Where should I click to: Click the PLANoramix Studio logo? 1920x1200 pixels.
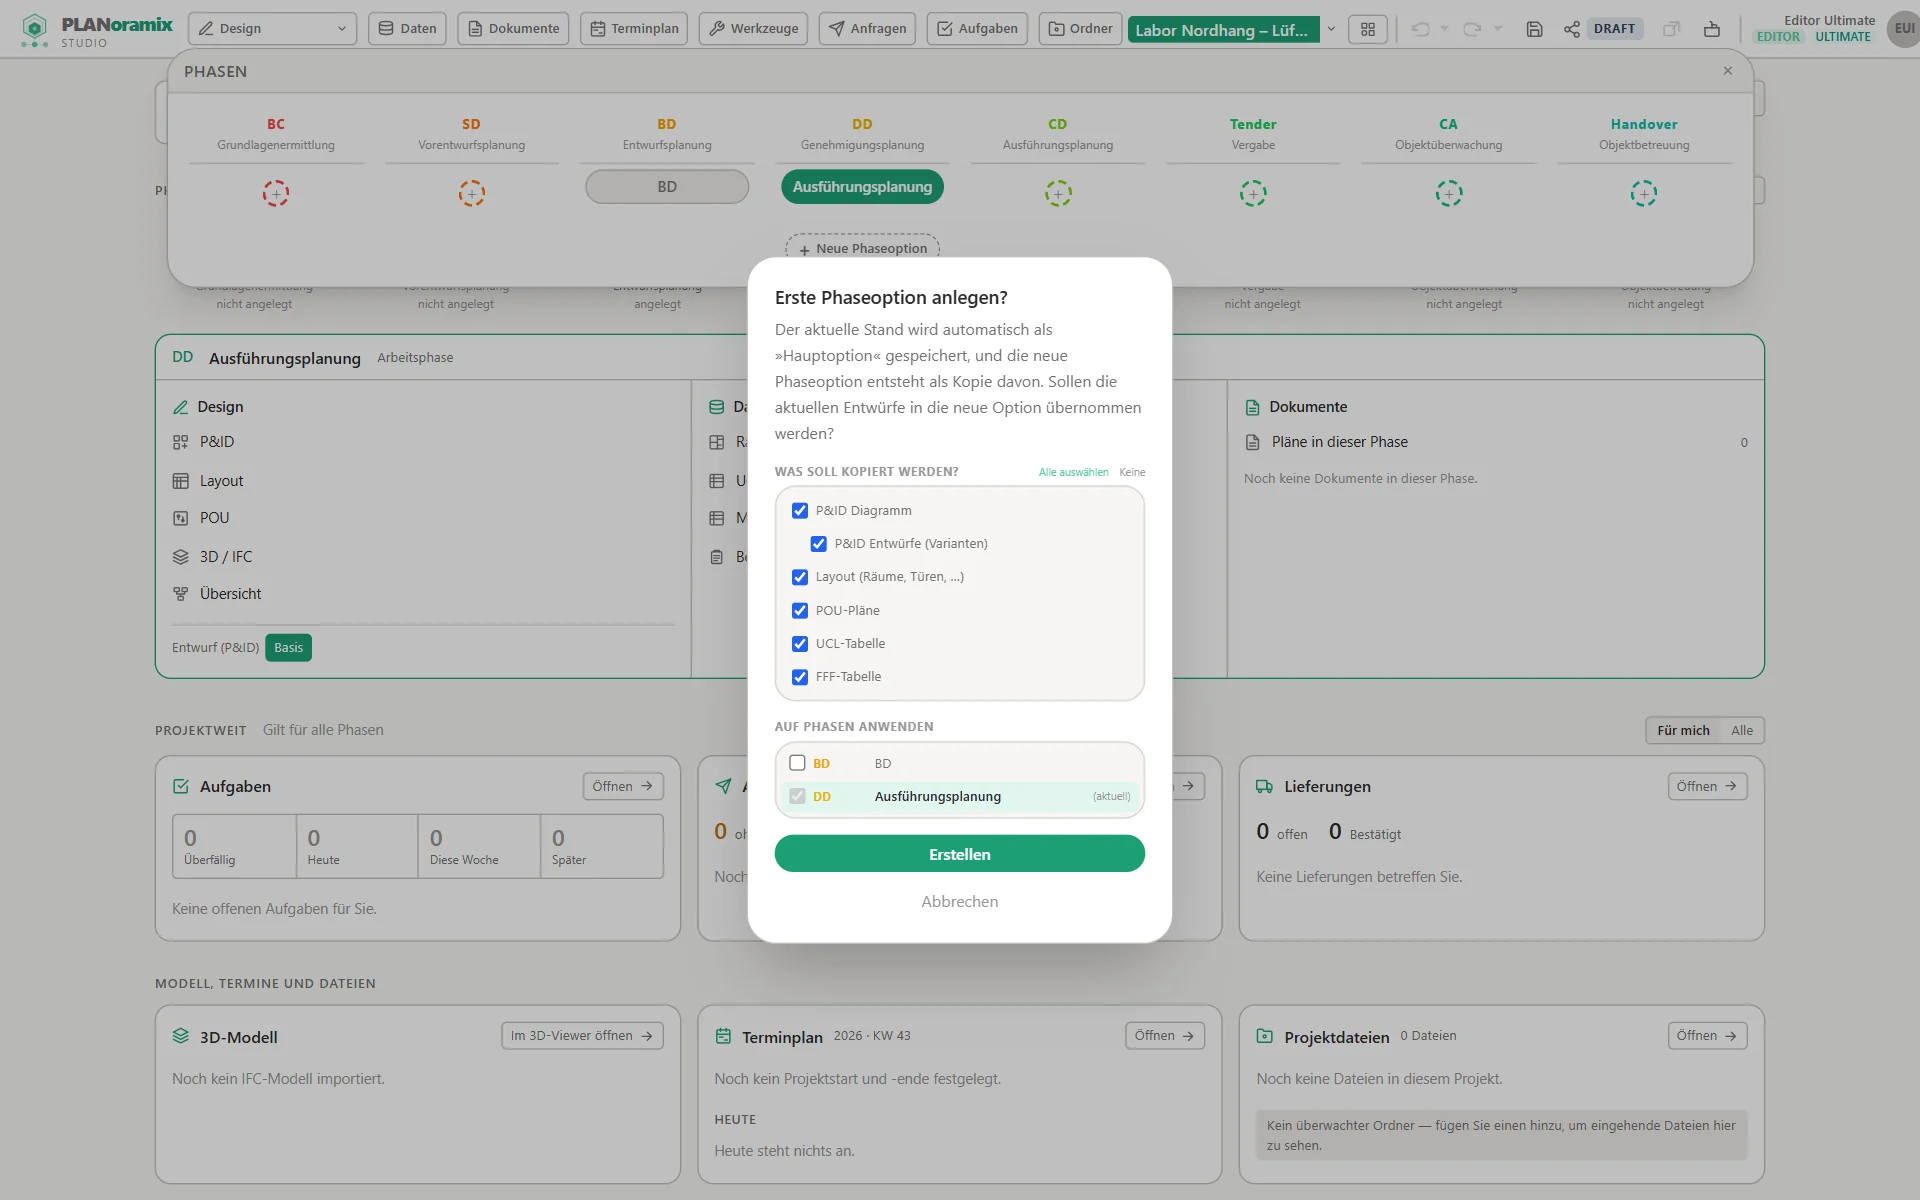pos(97,30)
